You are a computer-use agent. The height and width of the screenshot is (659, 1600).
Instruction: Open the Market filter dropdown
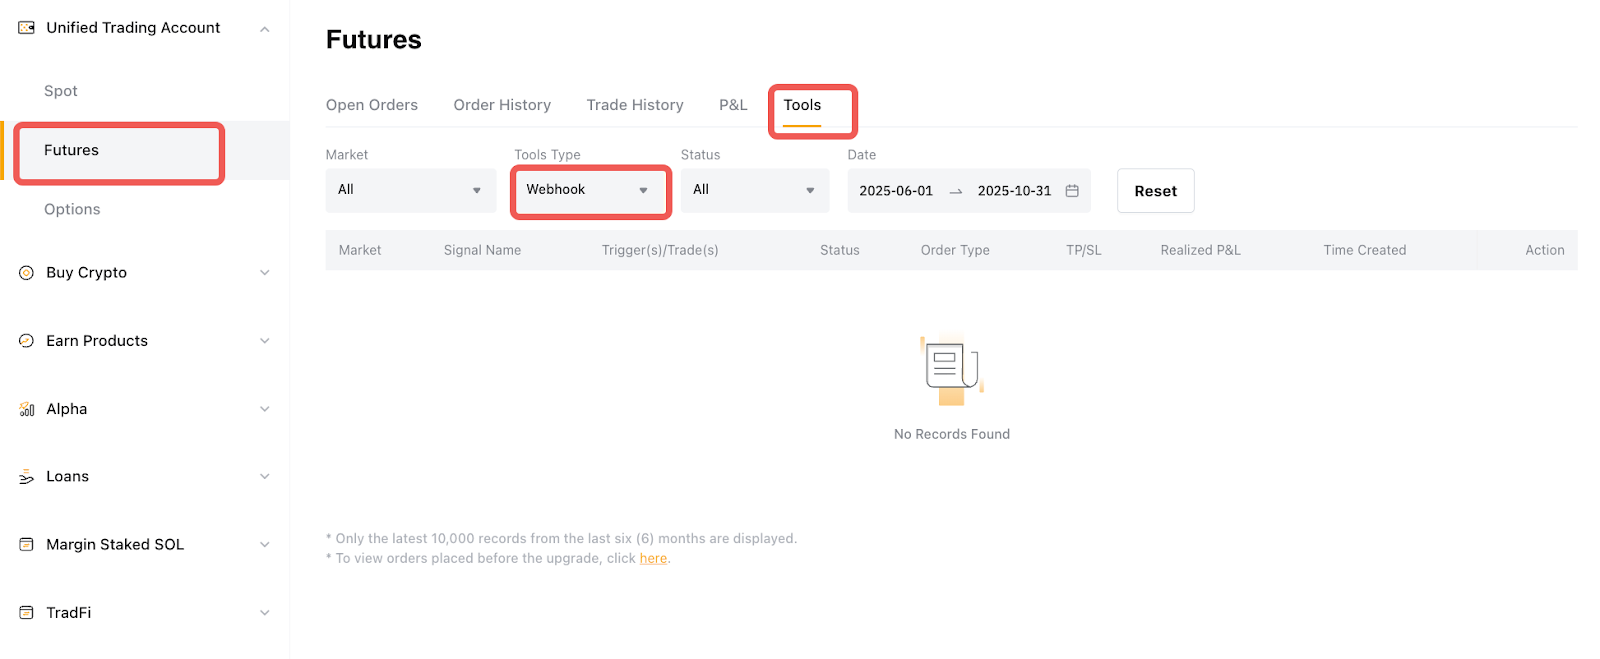pos(410,190)
